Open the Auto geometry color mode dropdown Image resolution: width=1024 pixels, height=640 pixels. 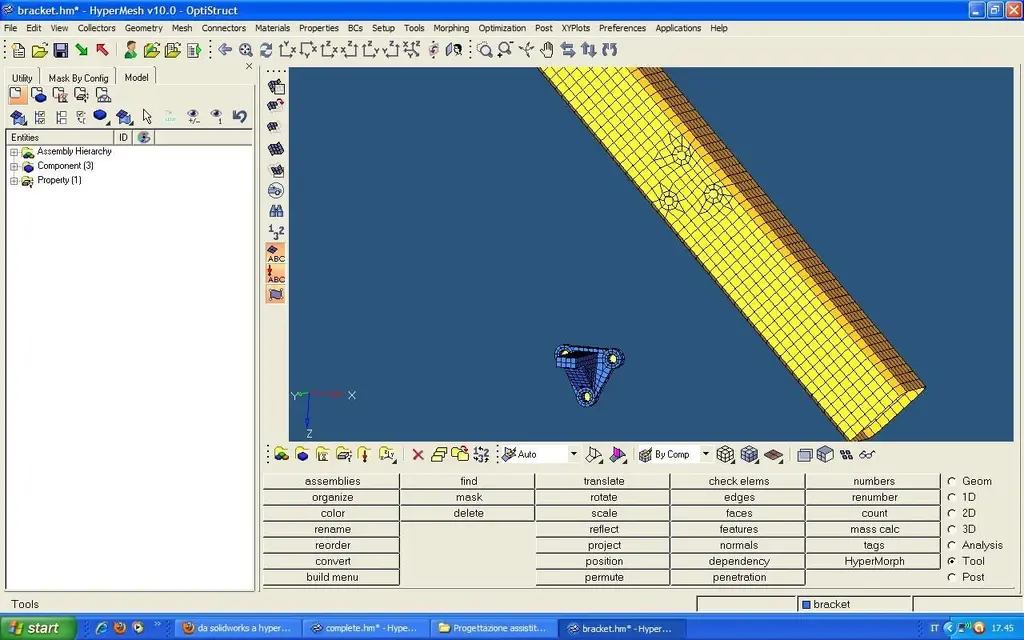pos(573,455)
